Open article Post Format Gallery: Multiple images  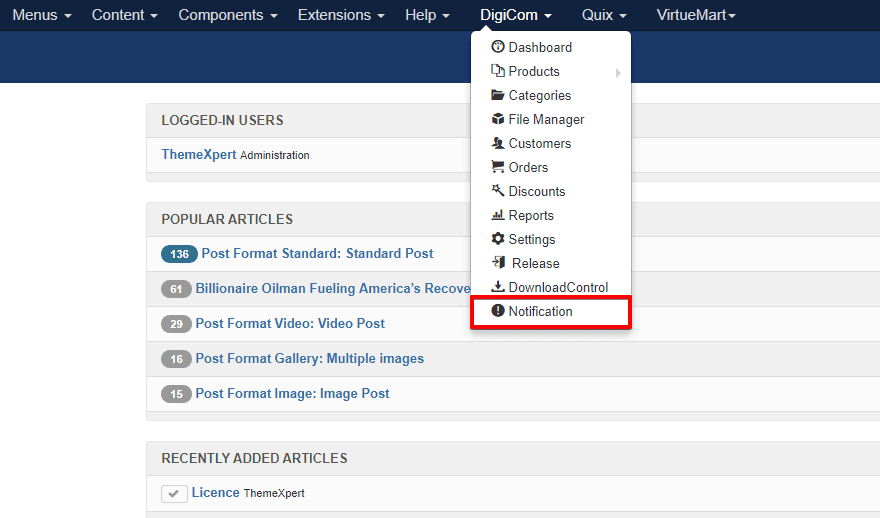coord(310,358)
